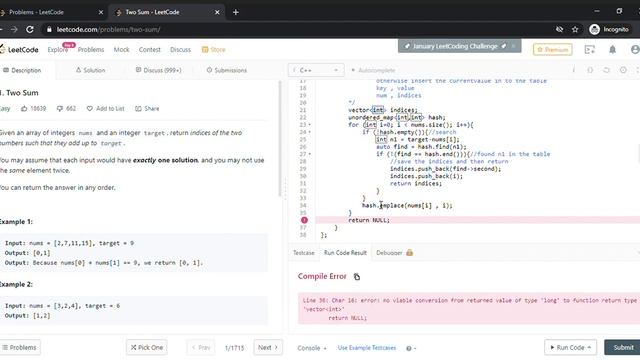Share the problem

(147, 109)
